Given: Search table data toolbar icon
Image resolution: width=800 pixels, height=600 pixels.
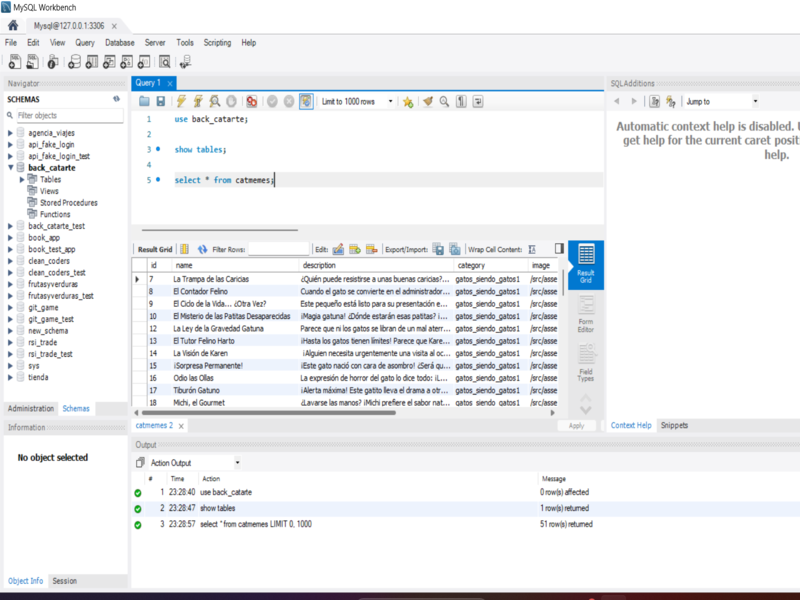Looking at the screenshot, I should (164, 62).
